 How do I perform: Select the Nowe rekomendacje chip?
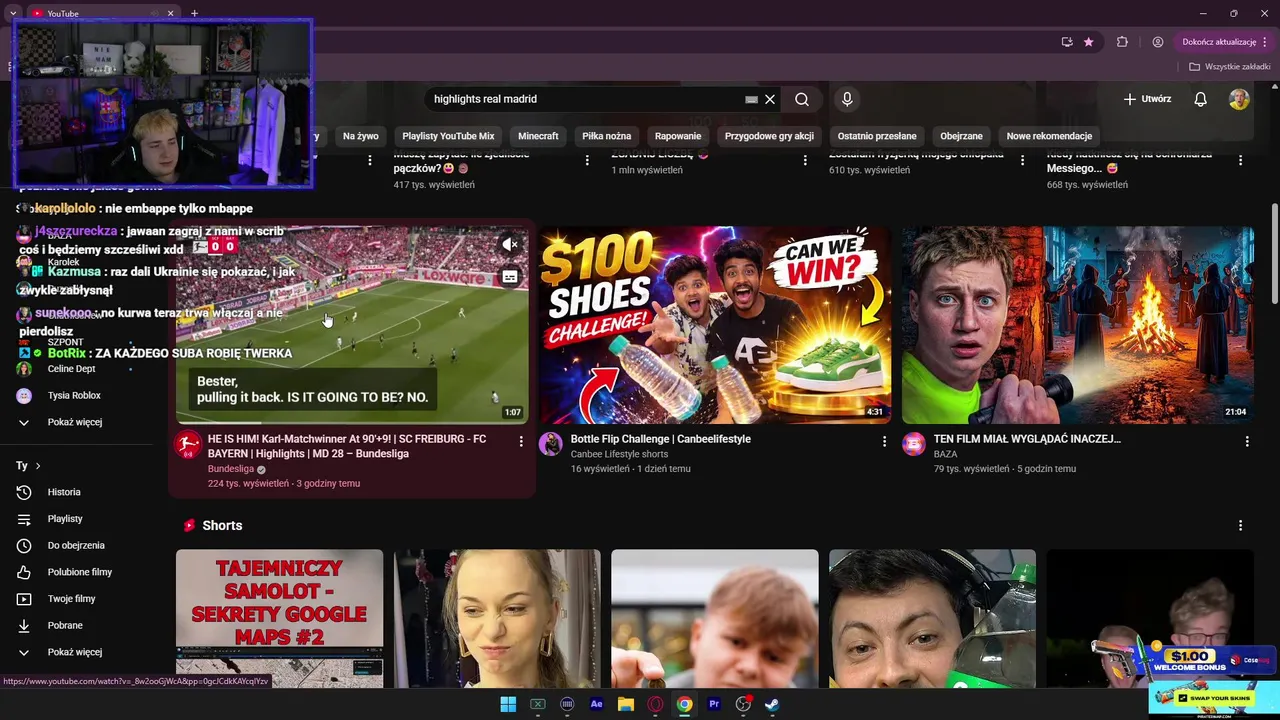[1049, 136]
